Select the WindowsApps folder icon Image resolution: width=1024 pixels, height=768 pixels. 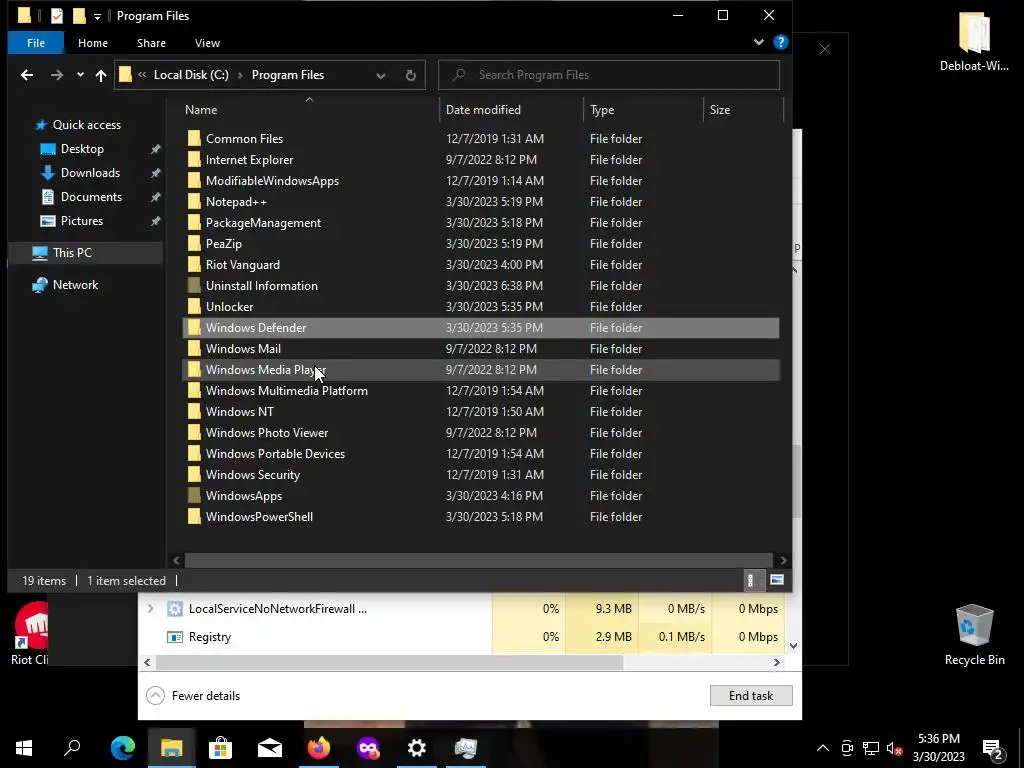point(194,496)
